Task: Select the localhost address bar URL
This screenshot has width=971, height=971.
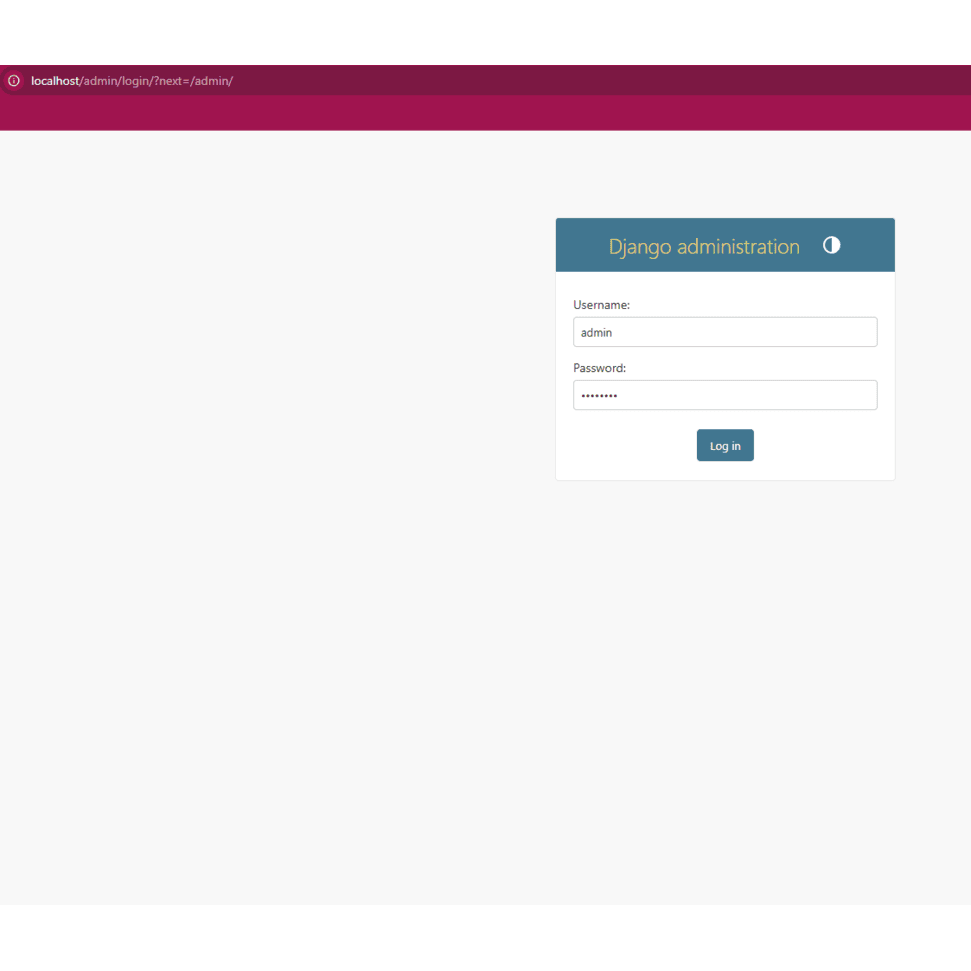Action: 132,81
